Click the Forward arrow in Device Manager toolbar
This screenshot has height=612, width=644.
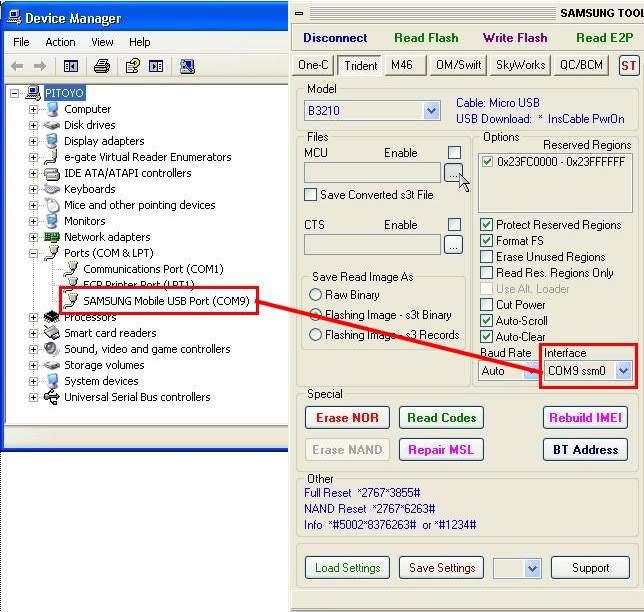tap(40, 66)
